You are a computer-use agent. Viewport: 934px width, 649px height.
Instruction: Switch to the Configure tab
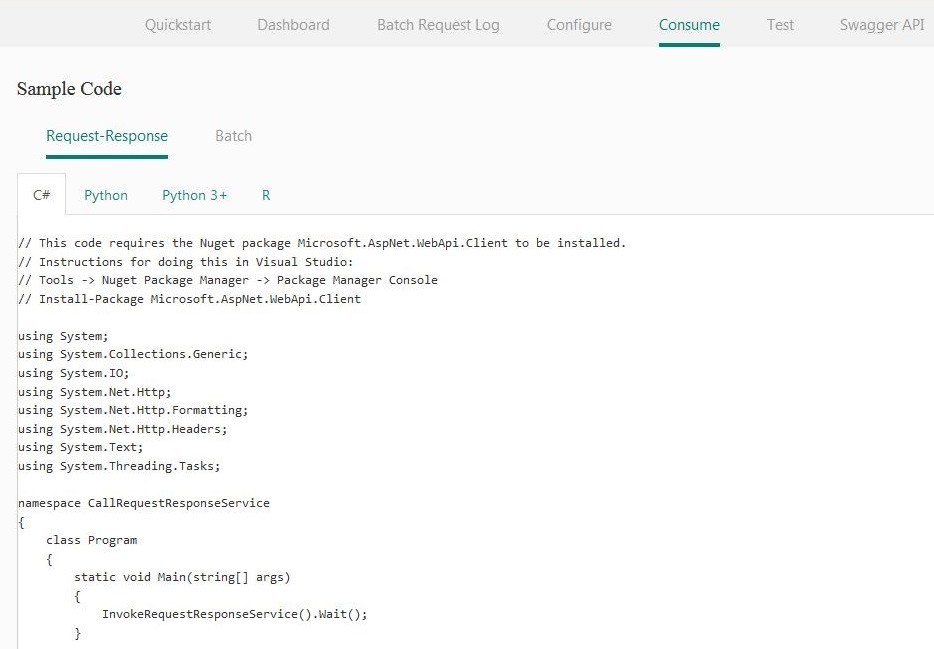point(579,25)
